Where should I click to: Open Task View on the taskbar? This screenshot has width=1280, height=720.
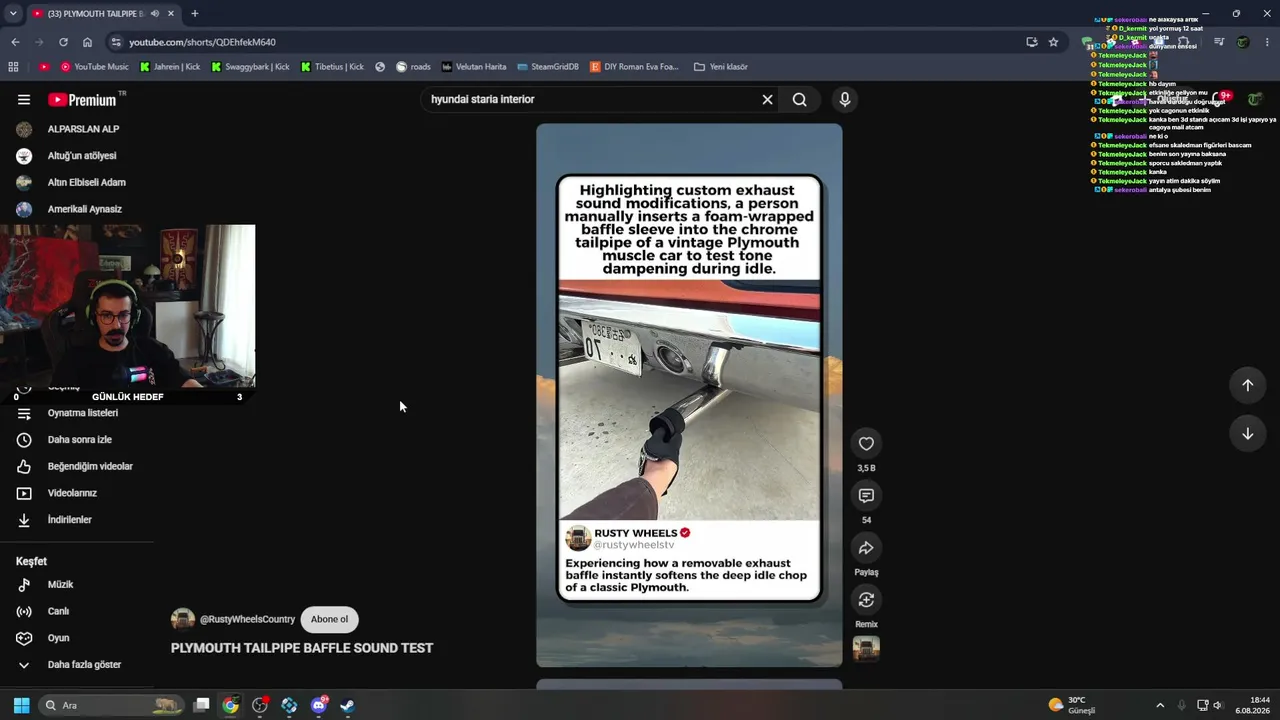pos(201,705)
